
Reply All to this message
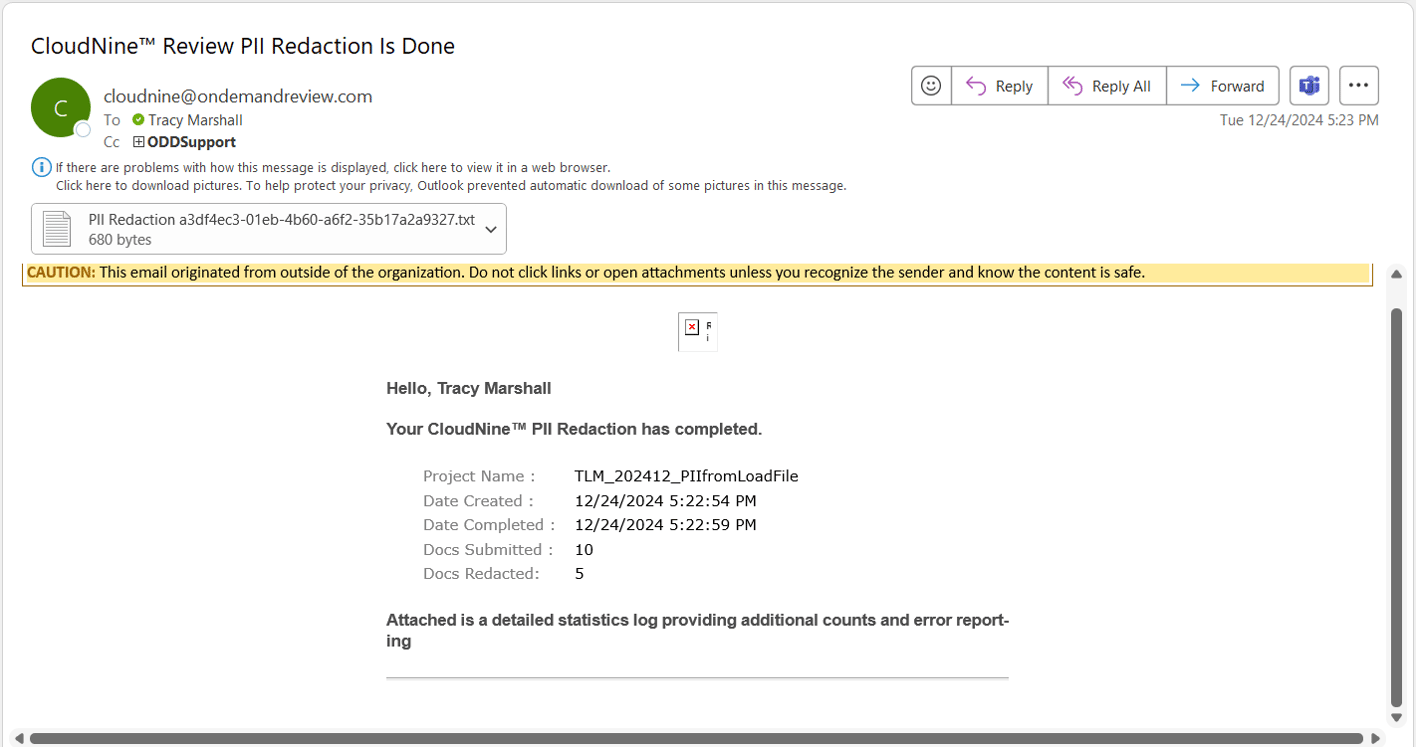point(1106,85)
